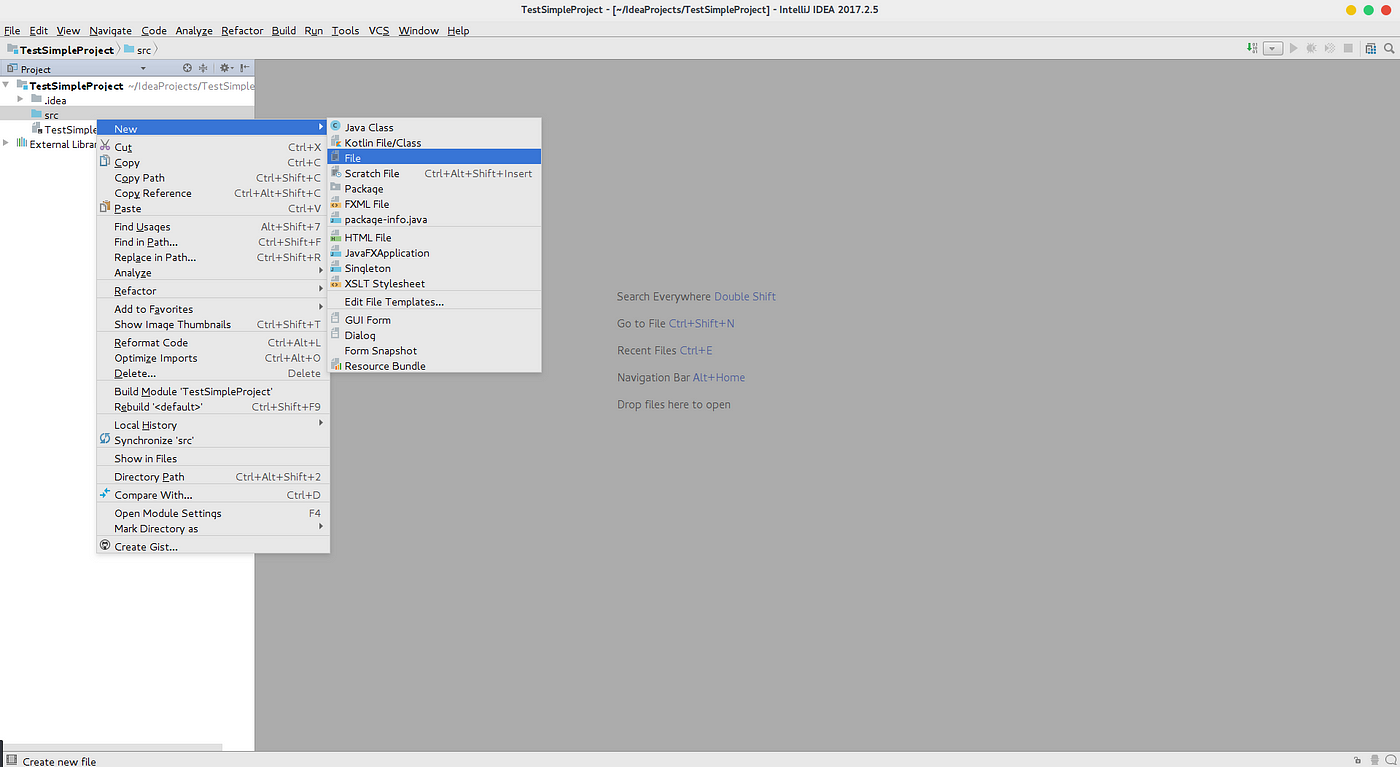
Task: Click the GitHub icon beside Create Gist
Action: click(104, 546)
